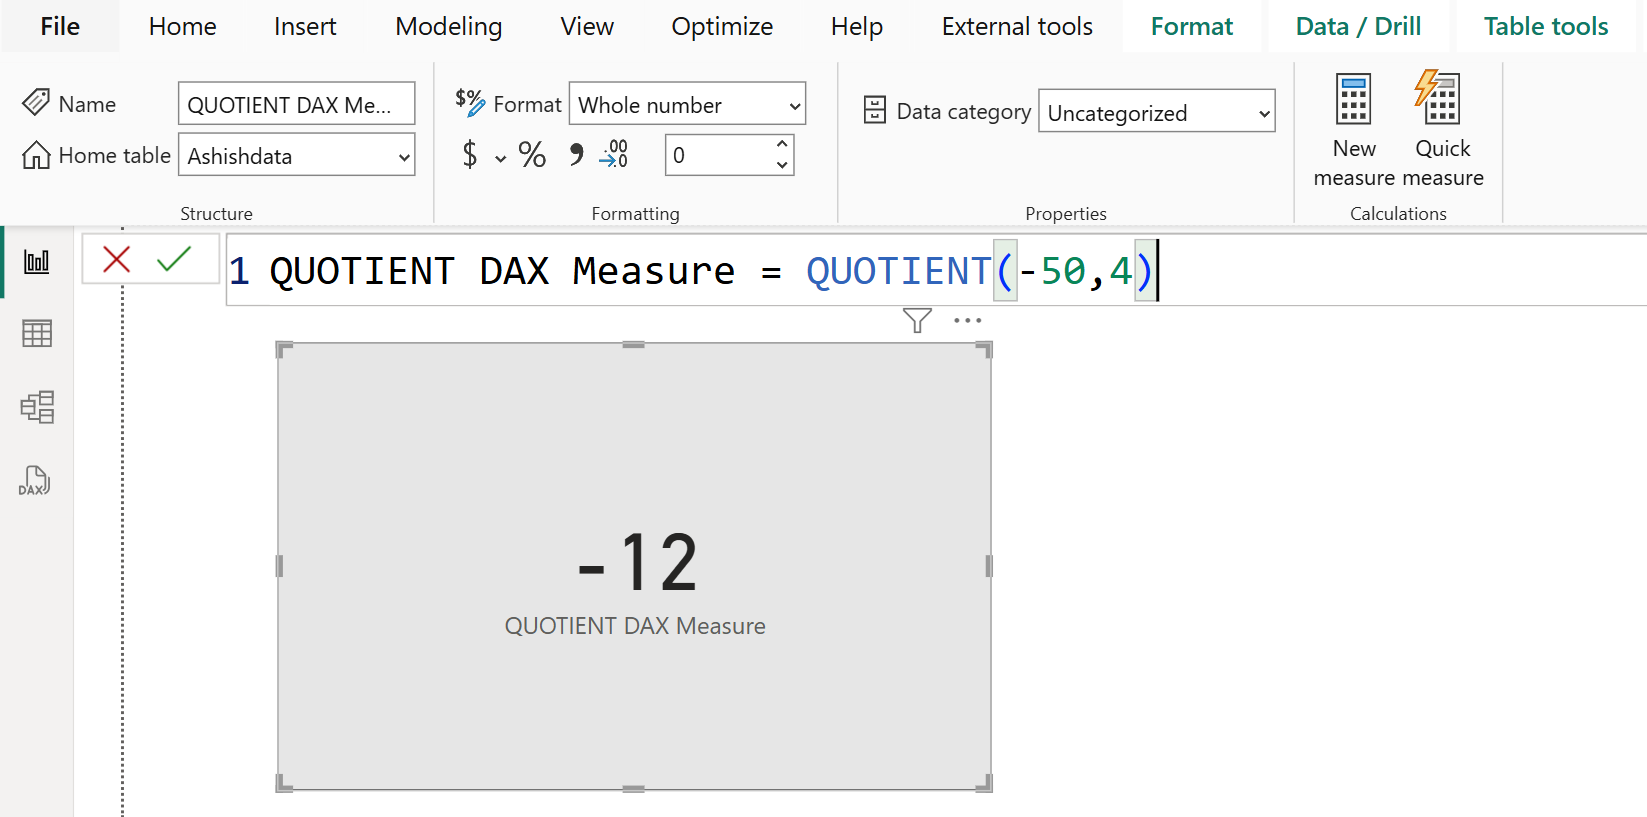The image size is (1647, 817).
Task: Open the File menu
Action: (60, 27)
